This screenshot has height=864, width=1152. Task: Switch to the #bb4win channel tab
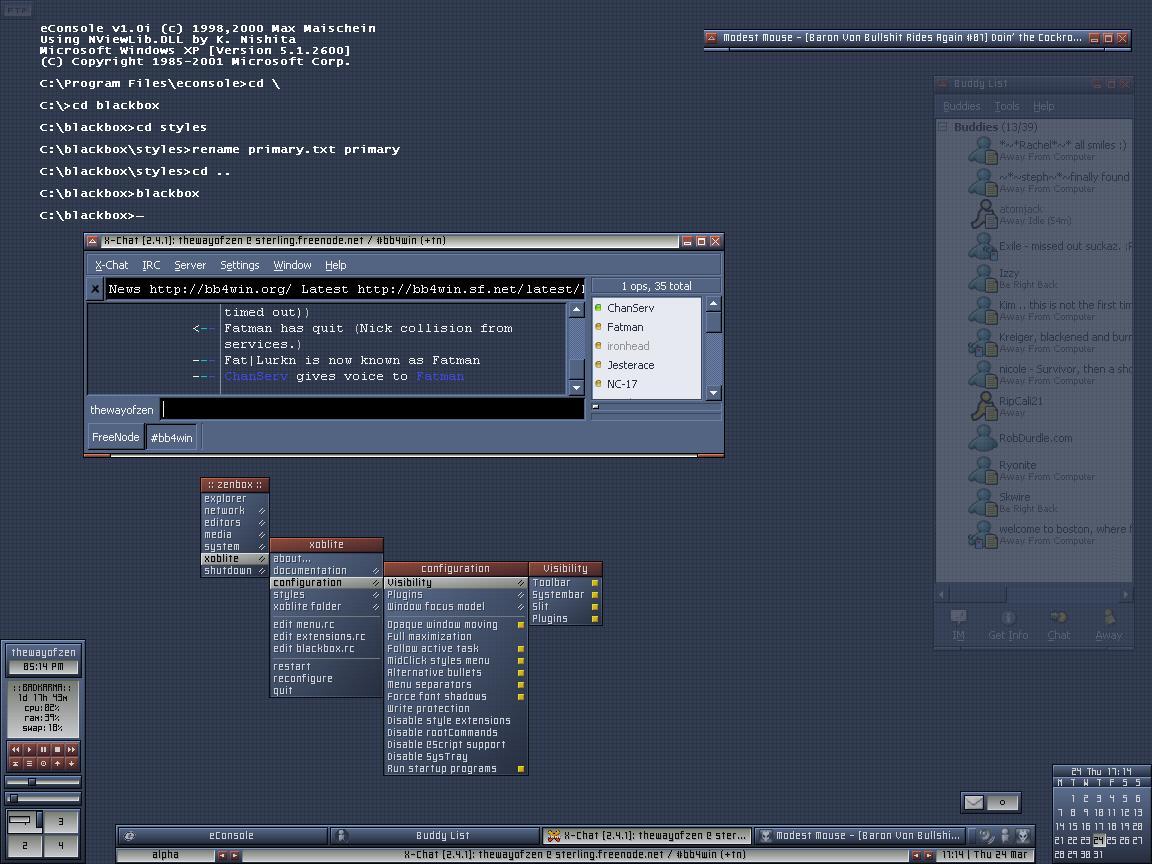171,438
